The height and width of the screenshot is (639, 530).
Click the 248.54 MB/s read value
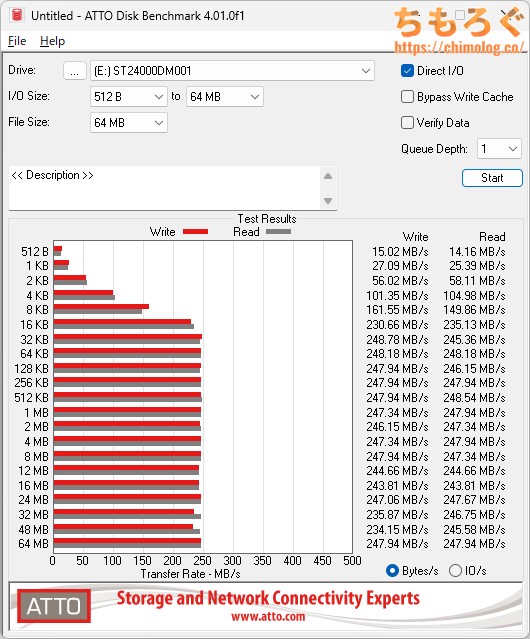click(474, 397)
